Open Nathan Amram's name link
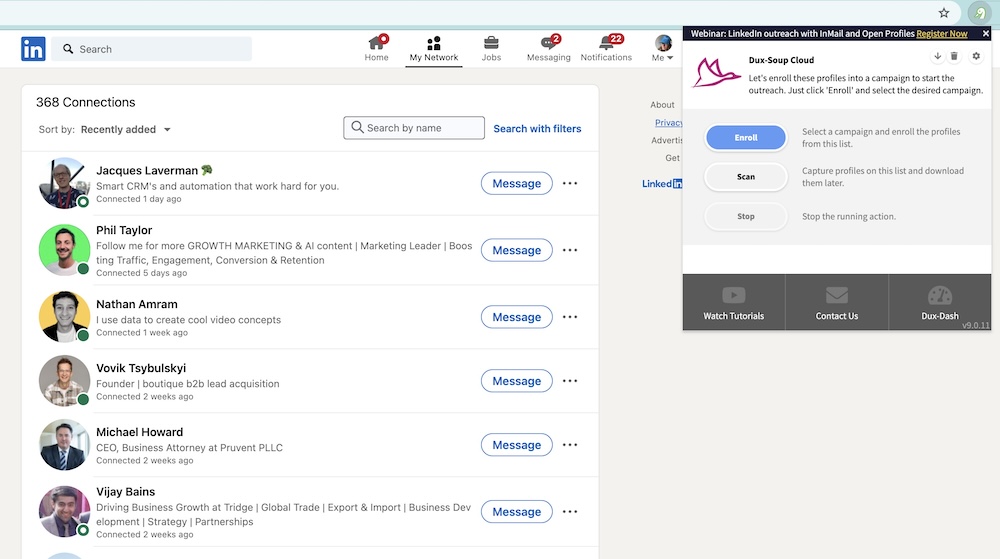This screenshot has height=559, width=1000. [x=136, y=304]
